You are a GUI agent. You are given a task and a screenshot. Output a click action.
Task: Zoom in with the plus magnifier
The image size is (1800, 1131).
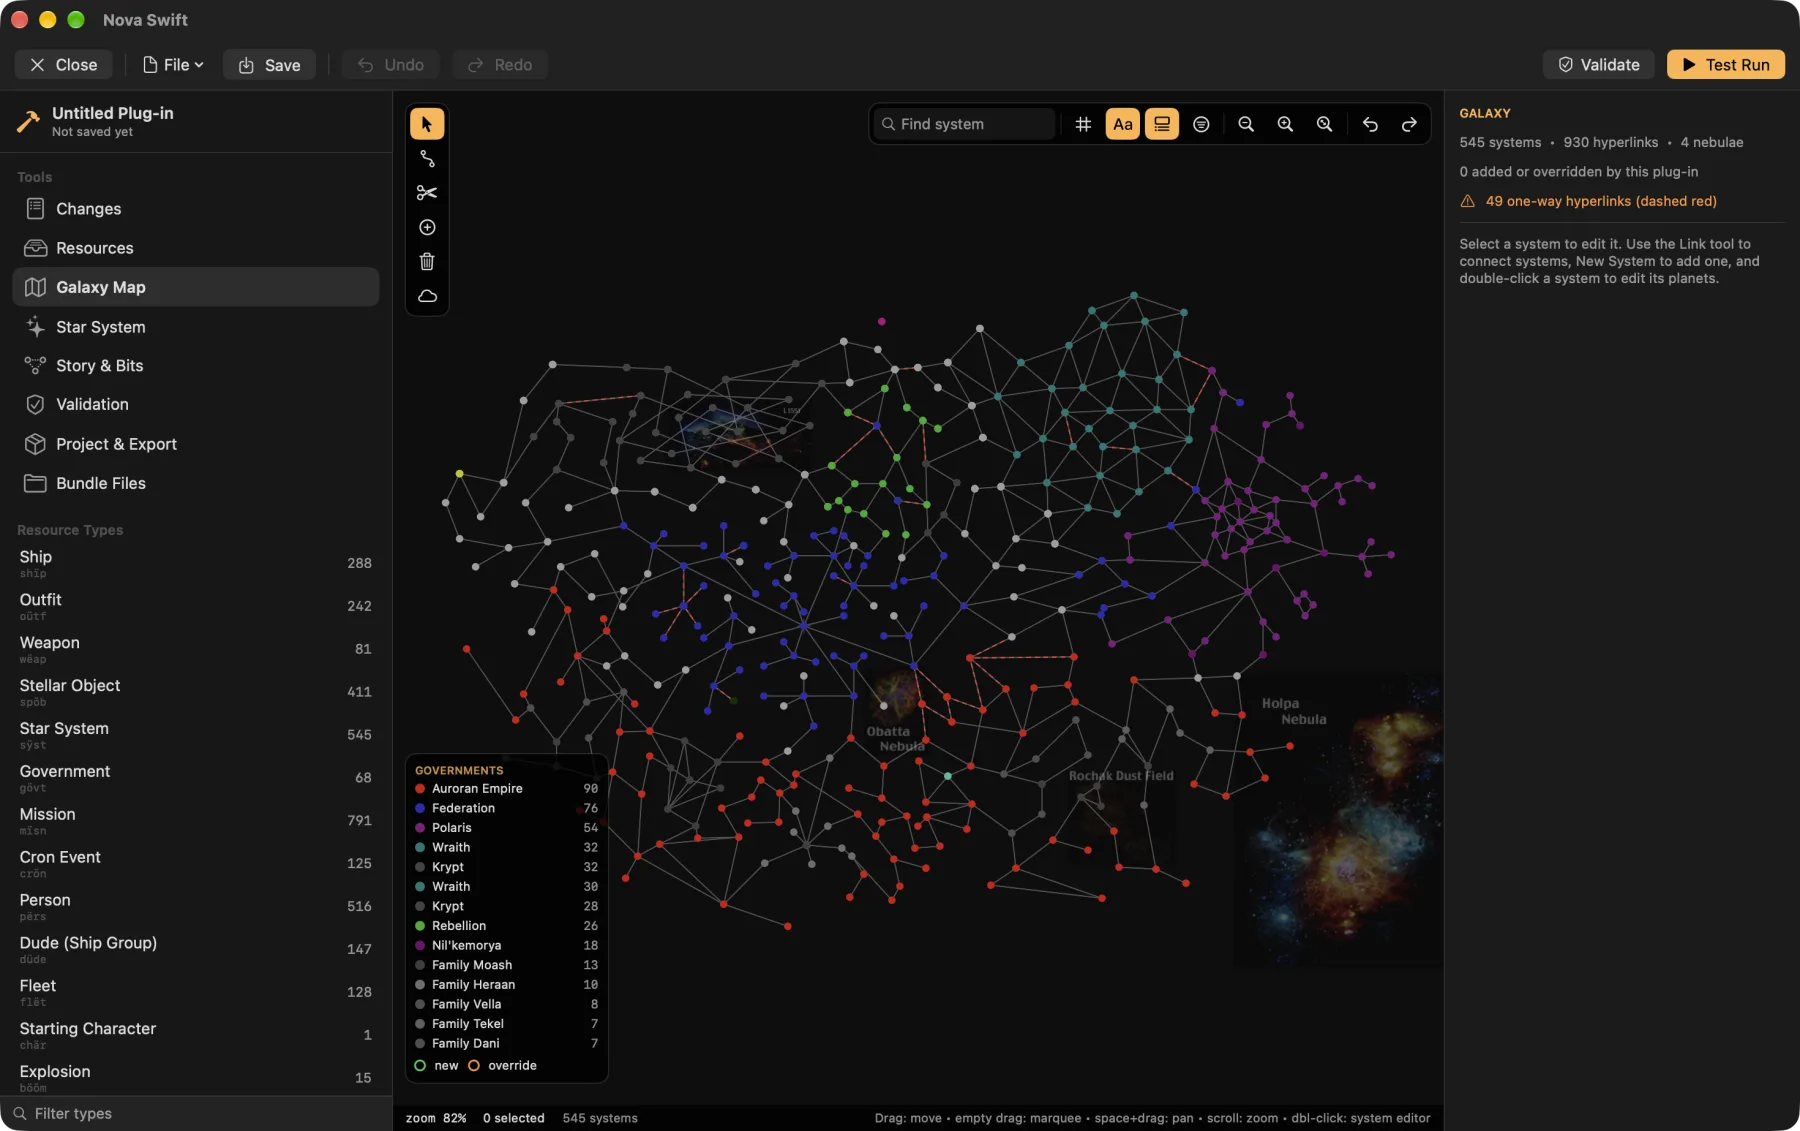[1285, 124]
